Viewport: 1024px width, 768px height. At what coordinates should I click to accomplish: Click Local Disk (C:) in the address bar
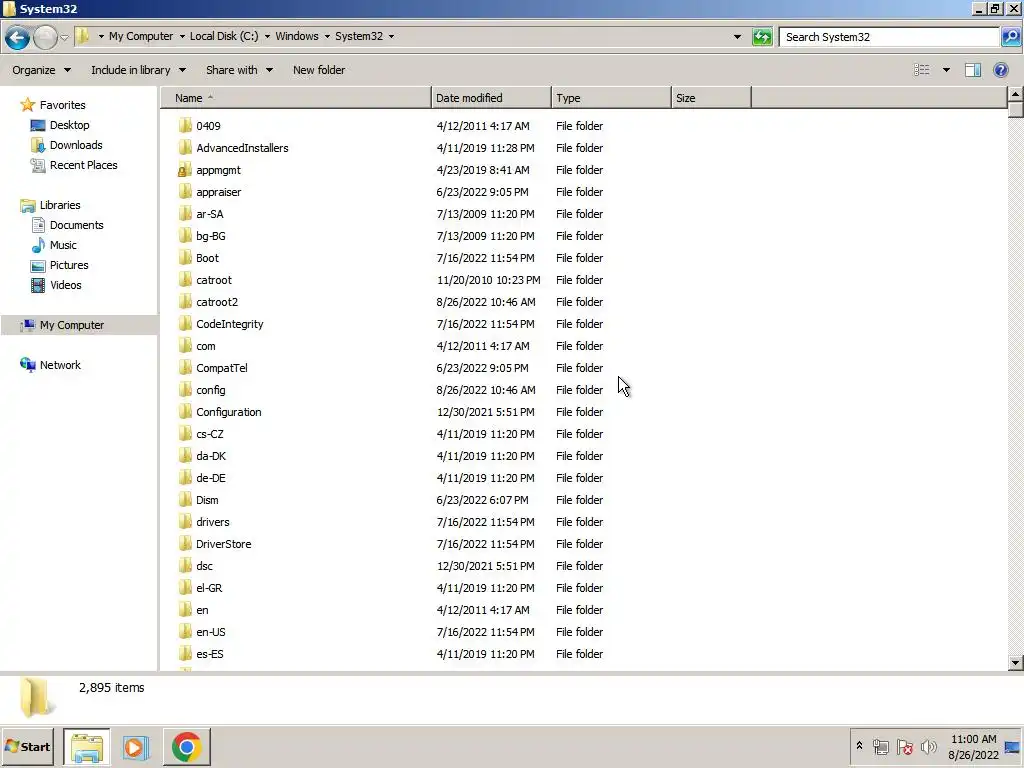coord(224,37)
